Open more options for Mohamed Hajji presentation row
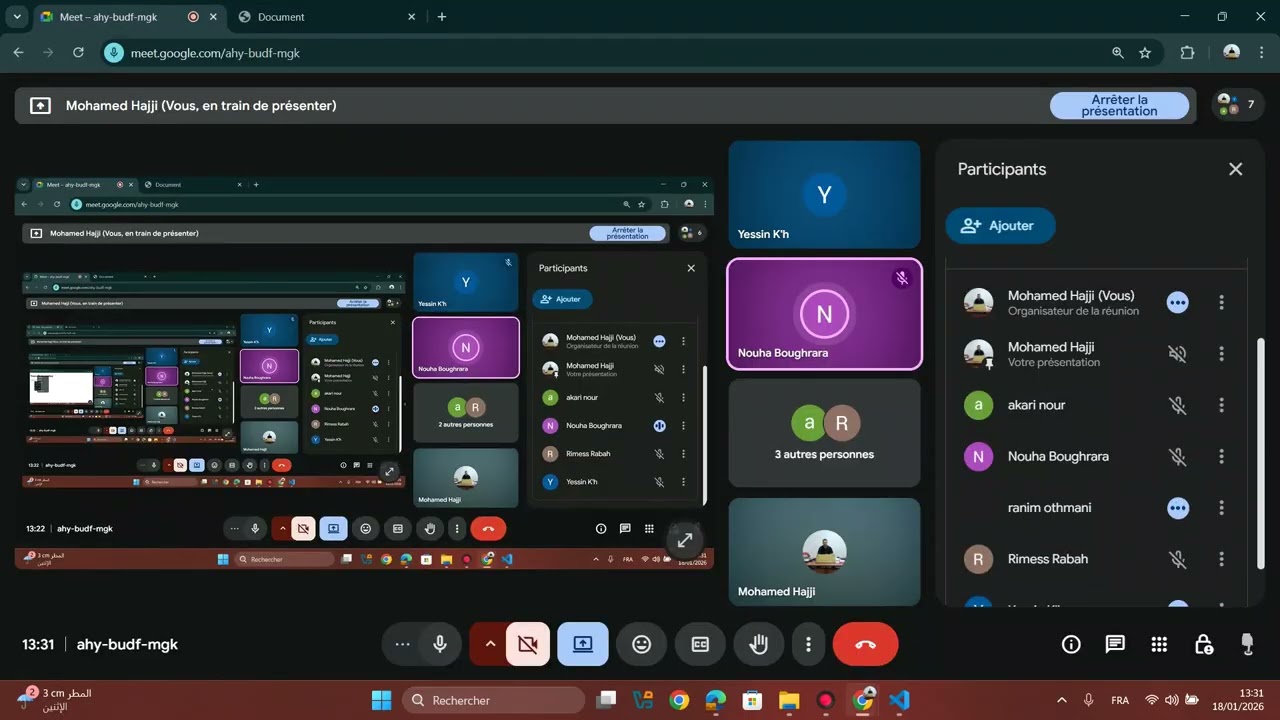 pos(1221,354)
